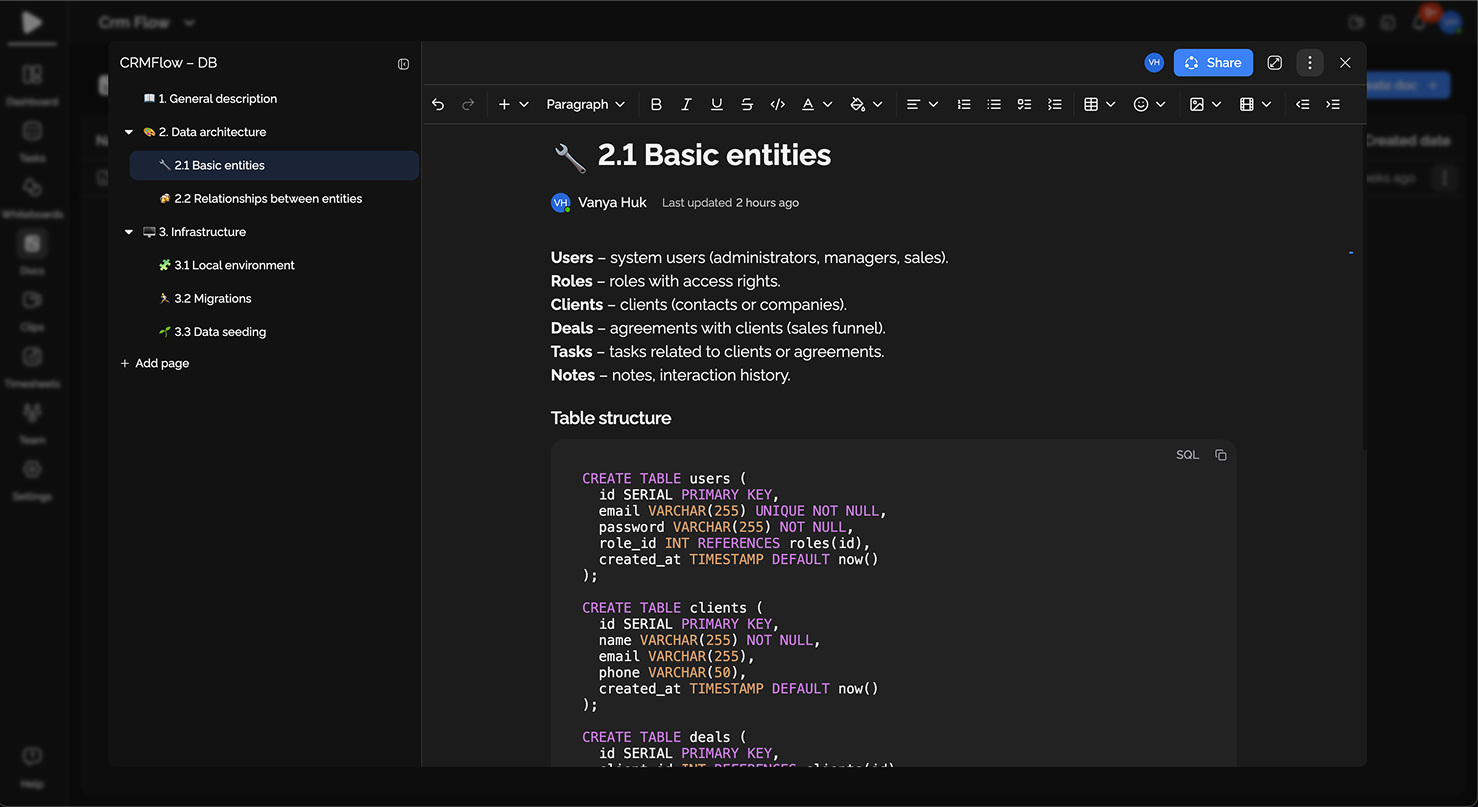Open the Paragraph style dropdown
Viewport: 1478px width, 807px height.
click(x=585, y=104)
